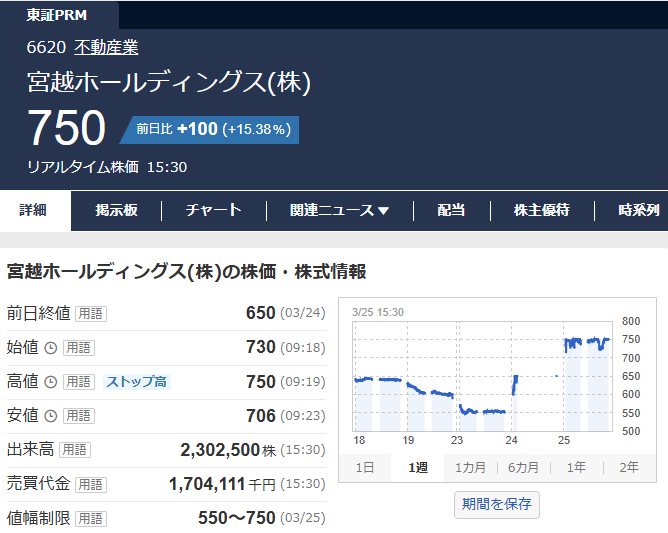This screenshot has height=533, width=668.
Task: Click the clock icon beside 安値
Action: tap(51, 416)
